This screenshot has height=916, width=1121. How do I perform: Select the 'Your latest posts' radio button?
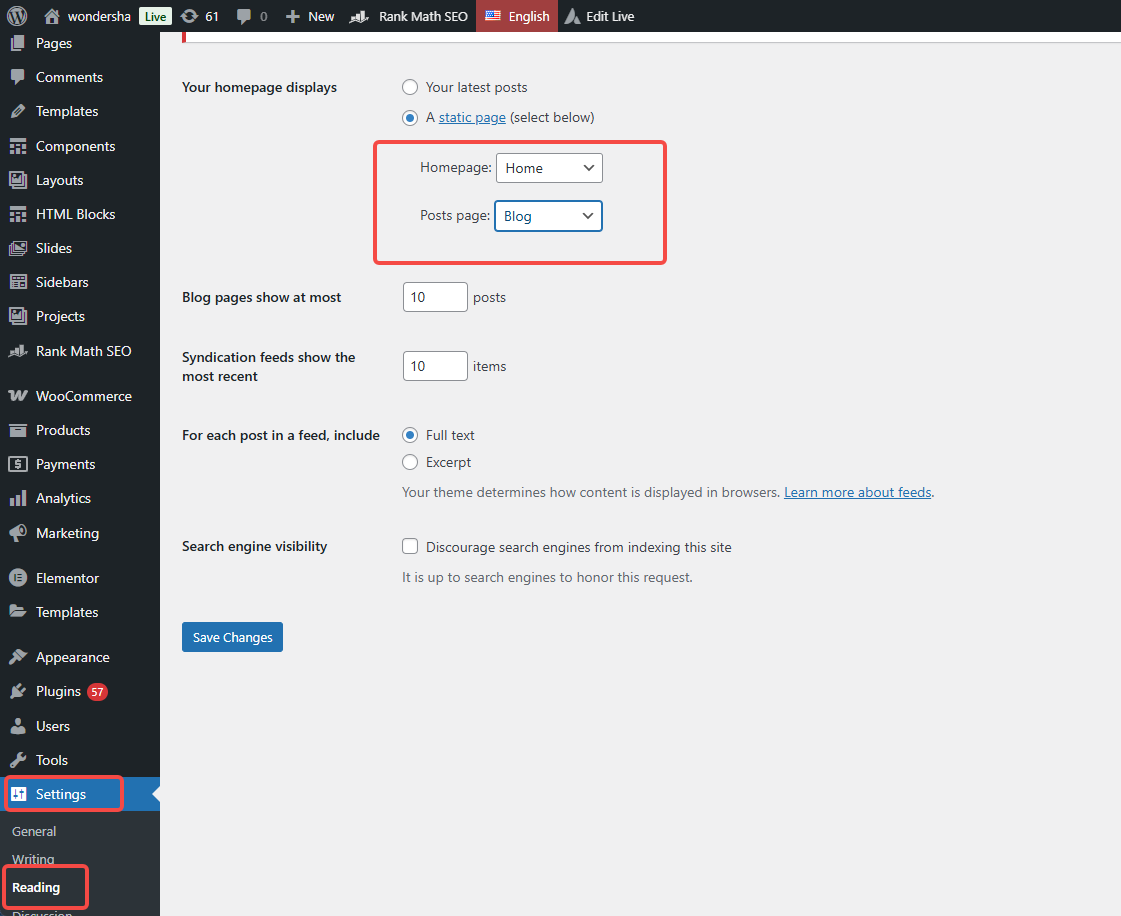410,88
